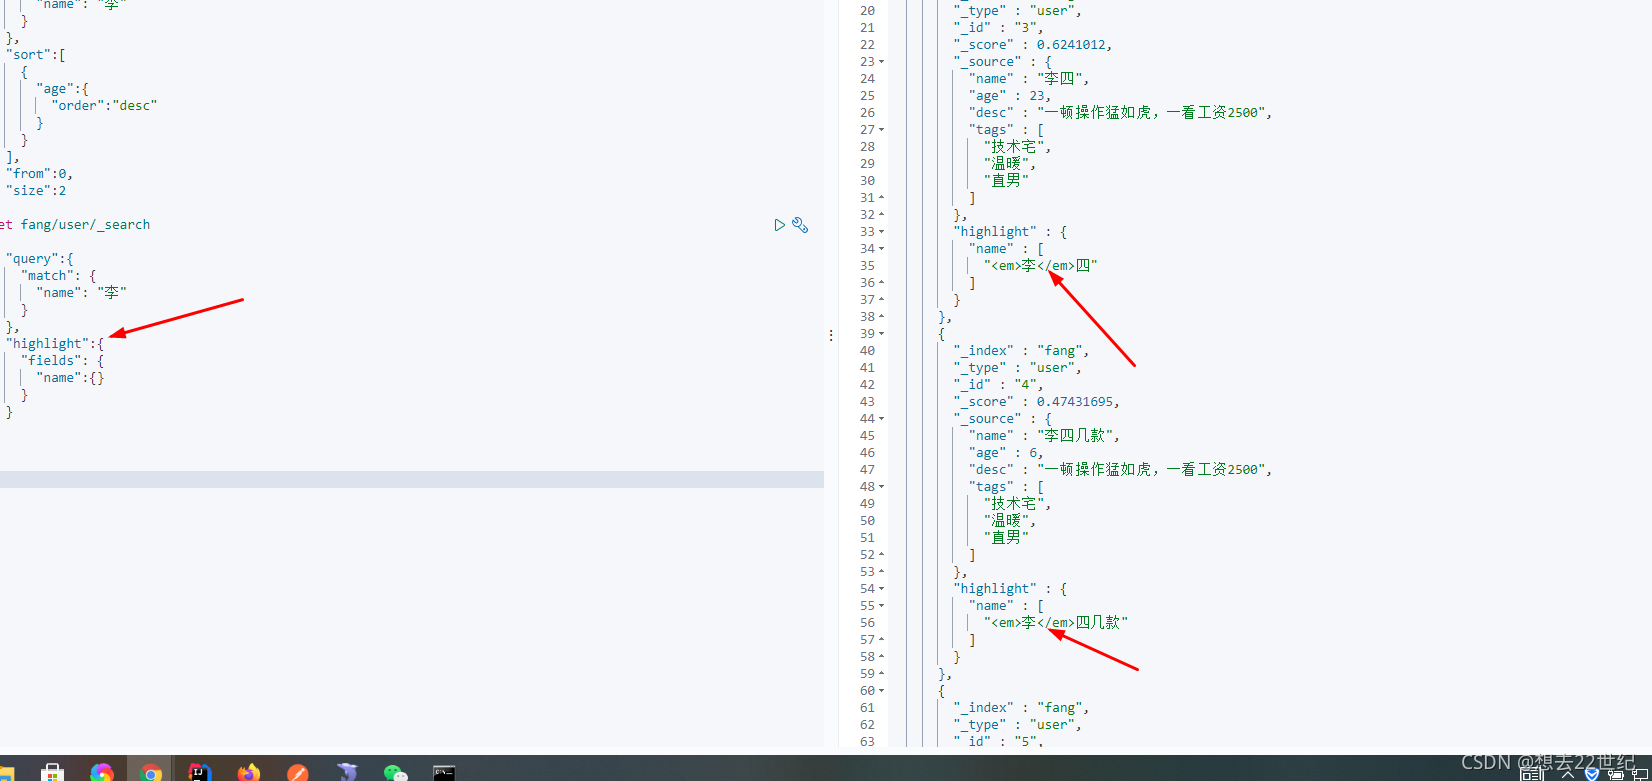Click the "age":{ line in sort block
This screenshot has height=781, width=1652.
[x=63, y=89]
